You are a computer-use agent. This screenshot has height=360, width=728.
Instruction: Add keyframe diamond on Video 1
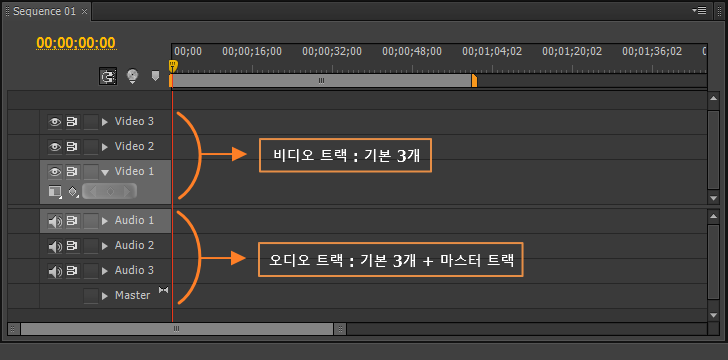pyautogui.click(x=110, y=191)
